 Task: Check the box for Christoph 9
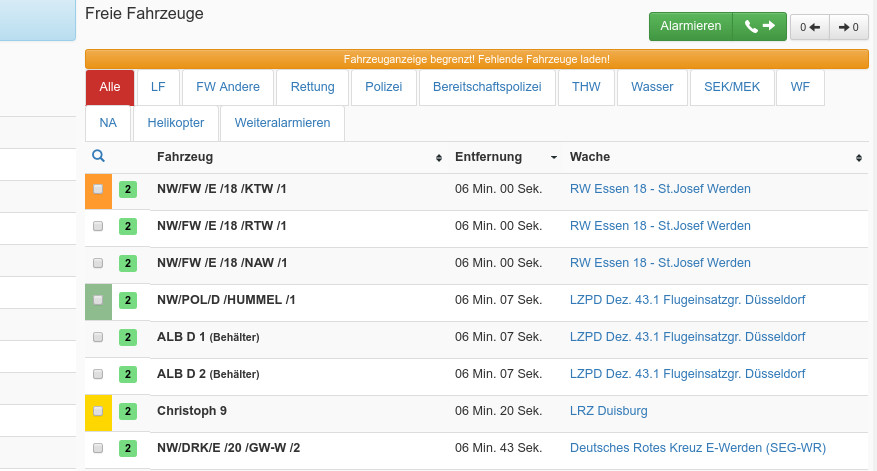(98, 411)
